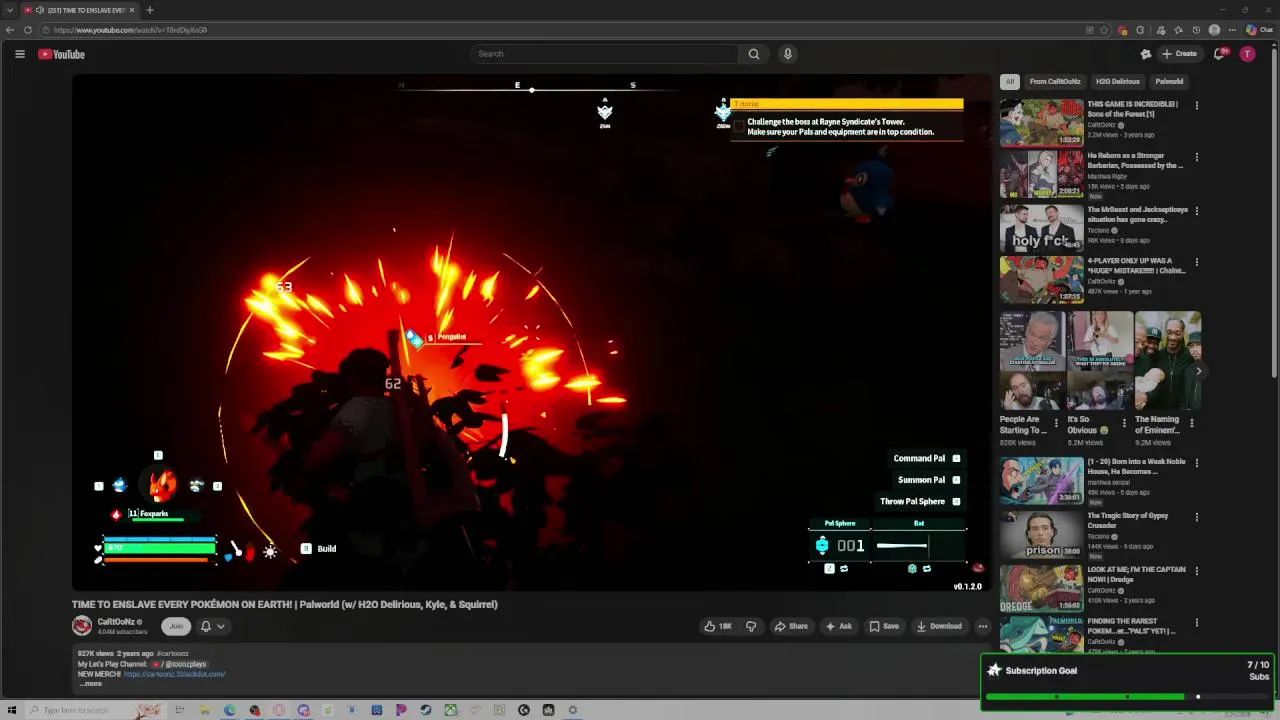1280x720 pixels.
Task: Reload the page with the refresh icon
Action: [28, 30]
